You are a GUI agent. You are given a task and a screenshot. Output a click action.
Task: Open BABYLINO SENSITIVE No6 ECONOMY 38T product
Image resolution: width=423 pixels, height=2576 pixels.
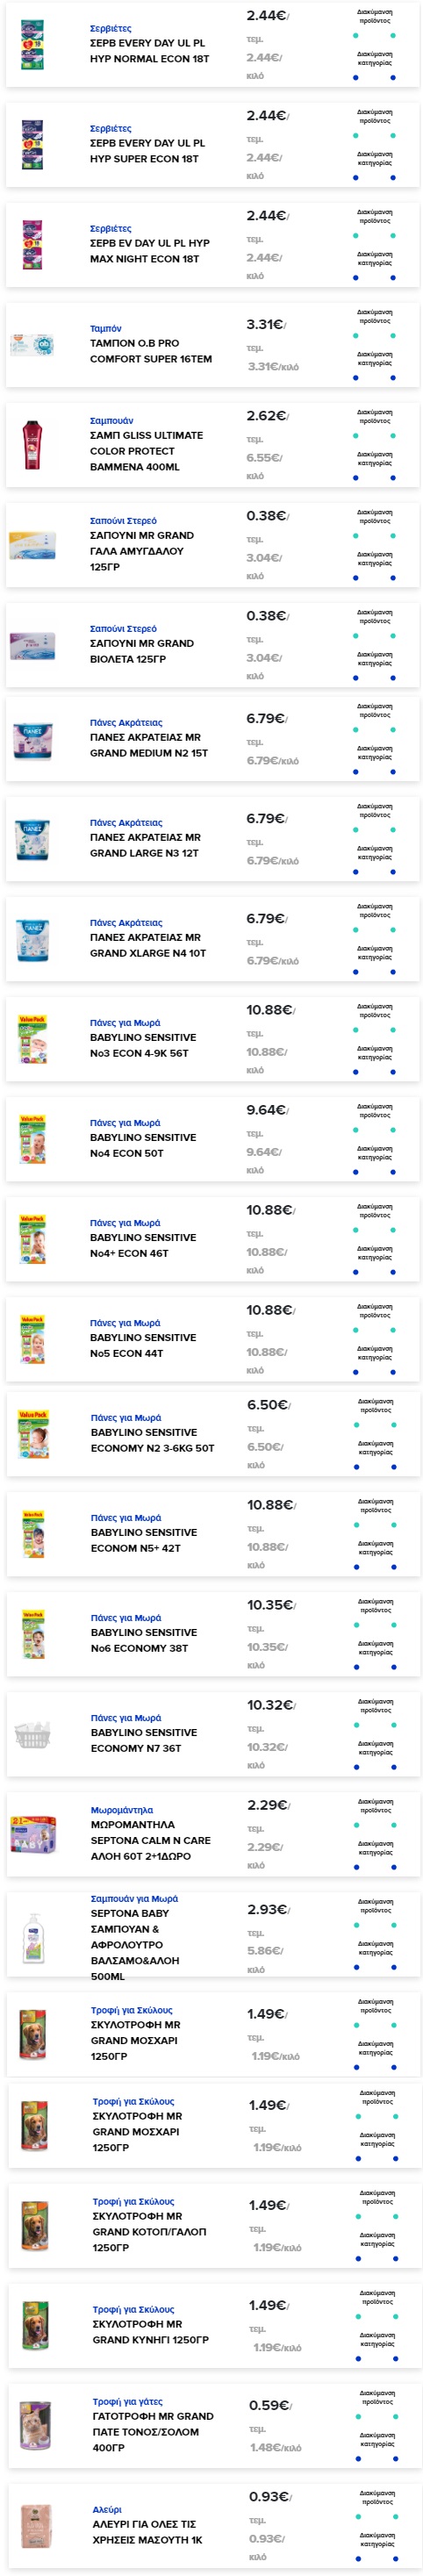[144, 1640]
